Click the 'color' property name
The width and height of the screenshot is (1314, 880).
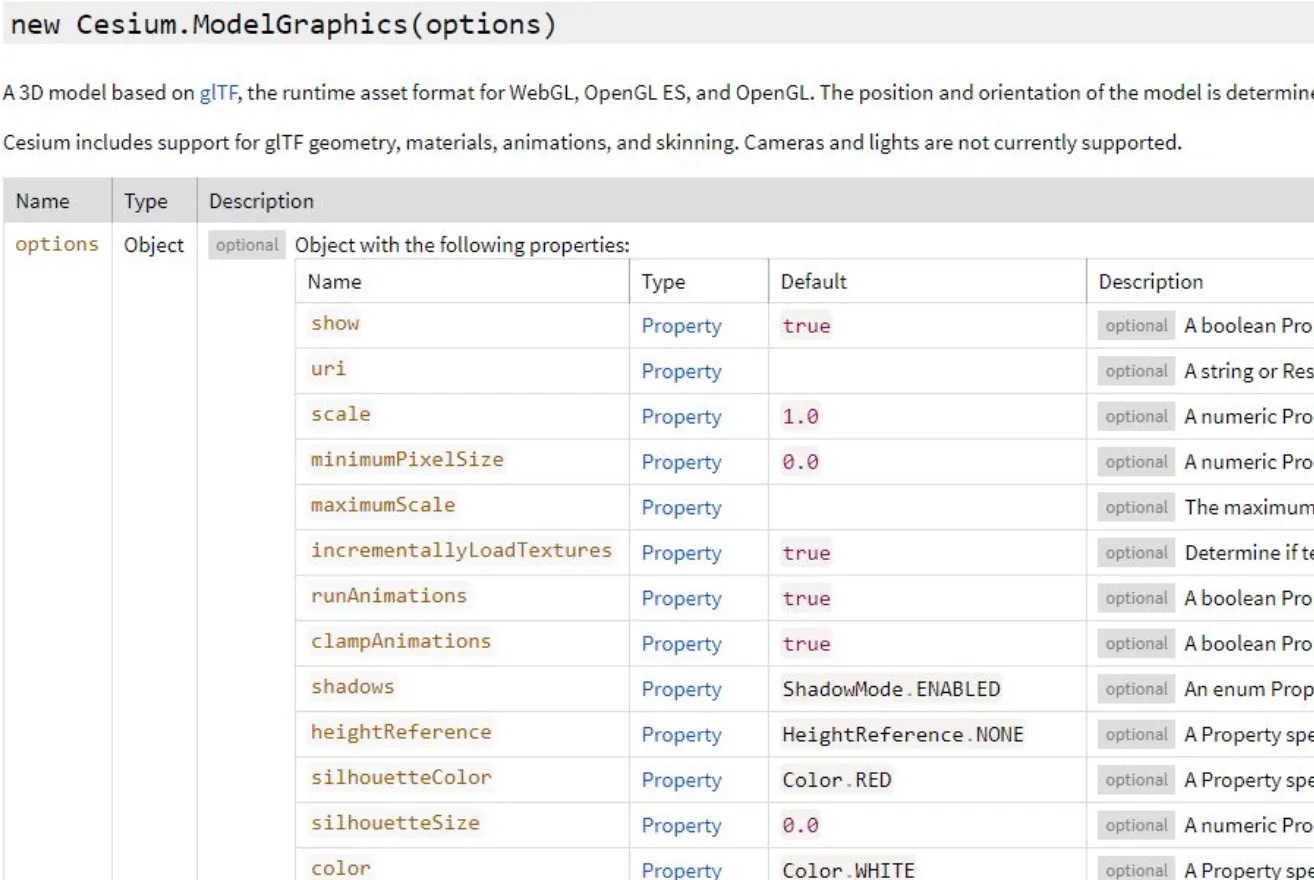[x=341, y=868]
